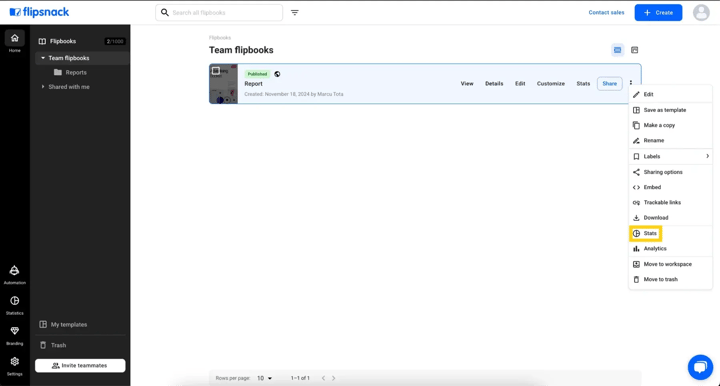This screenshot has height=386, width=720.
Task: Collapse the Team flipbooks tree
Action: [x=43, y=58]
